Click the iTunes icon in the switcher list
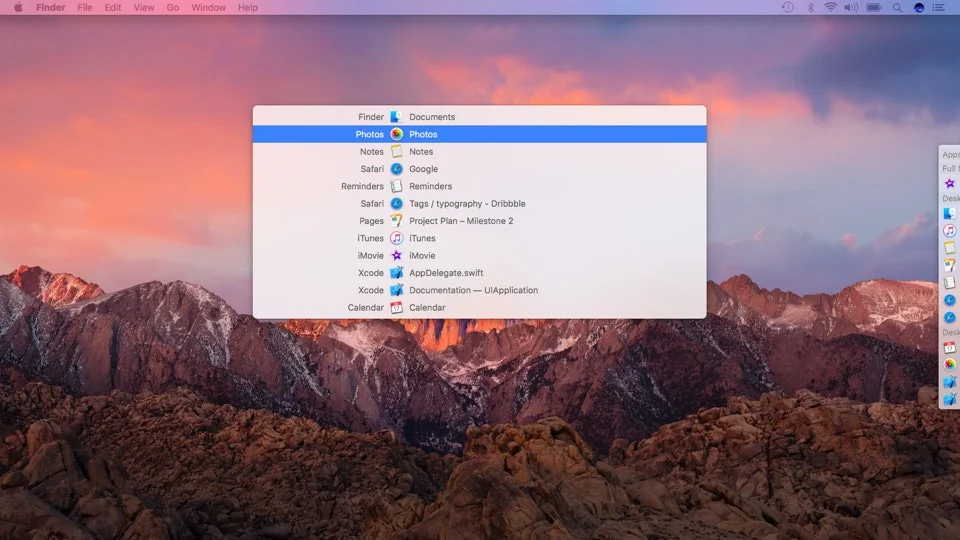Viewport: 960px width, 540px height. pyautogui.click(x=396, y=238)
